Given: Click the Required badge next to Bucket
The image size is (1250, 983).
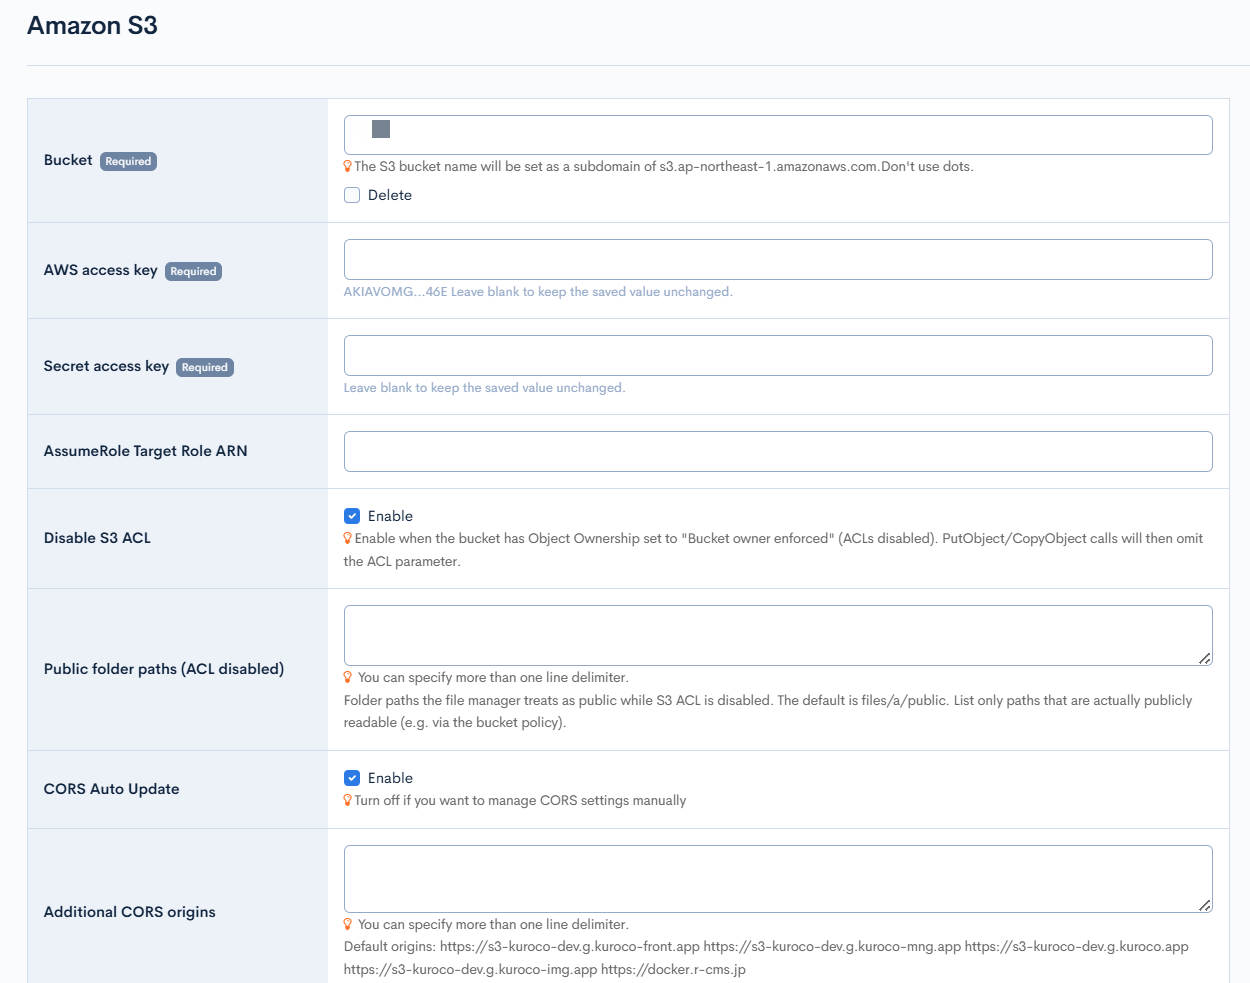Looking at the screenshot, I should (128, 161).
